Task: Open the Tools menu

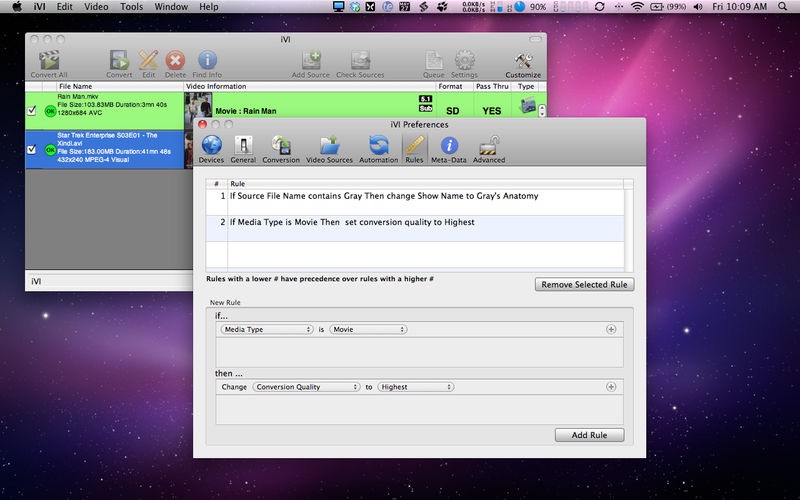Action: (x=131, y=7)
